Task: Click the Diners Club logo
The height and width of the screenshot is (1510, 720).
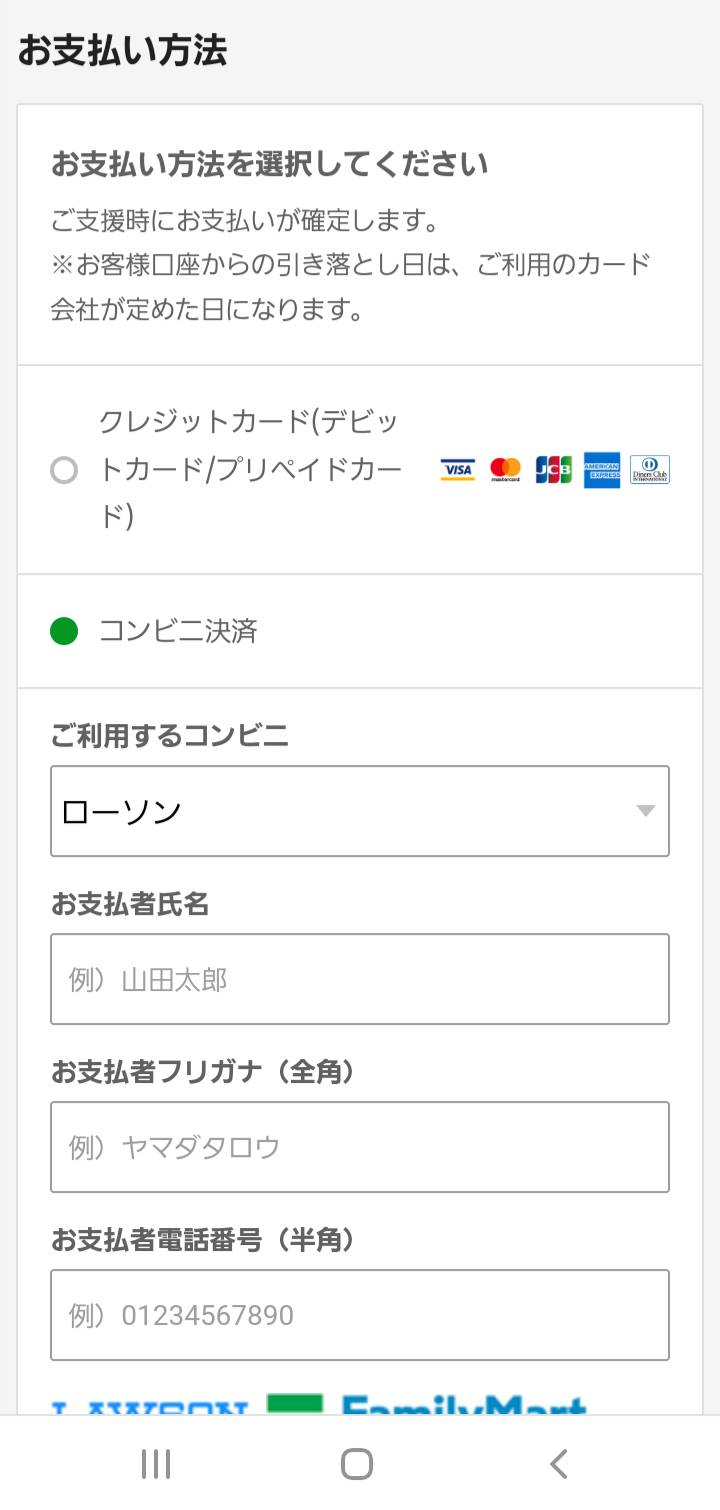Action: coord(650,469)
